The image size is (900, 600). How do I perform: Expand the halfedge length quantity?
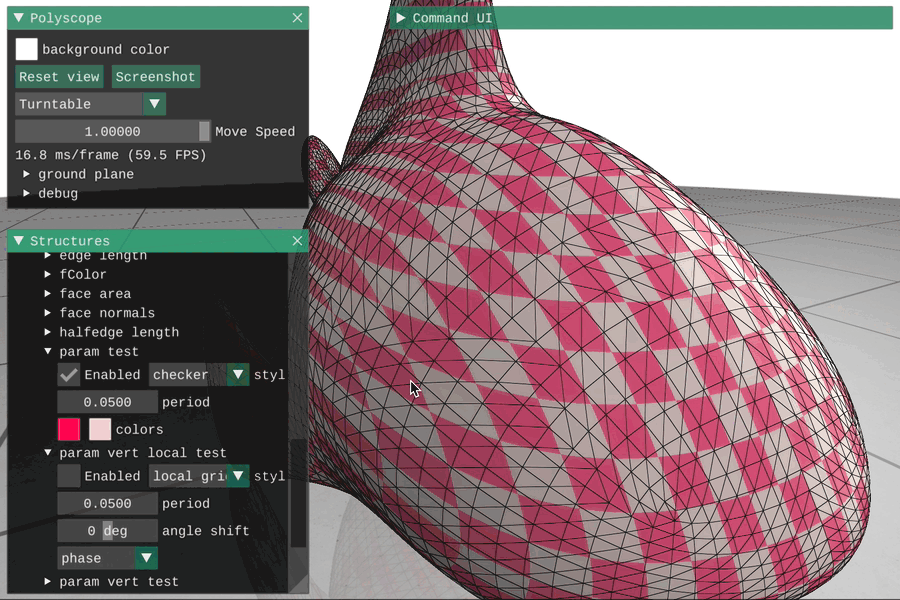(x=47, y=332)
